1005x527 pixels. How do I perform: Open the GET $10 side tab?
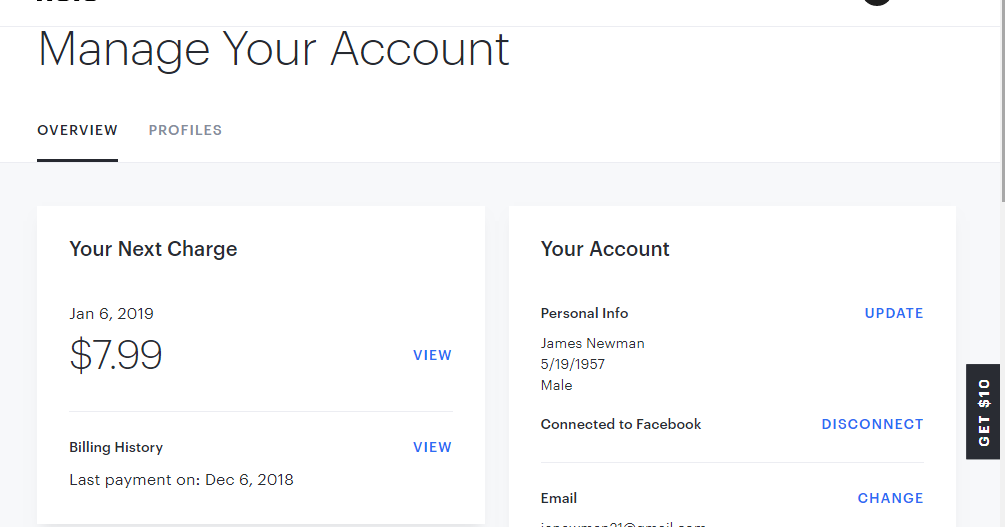984,412
